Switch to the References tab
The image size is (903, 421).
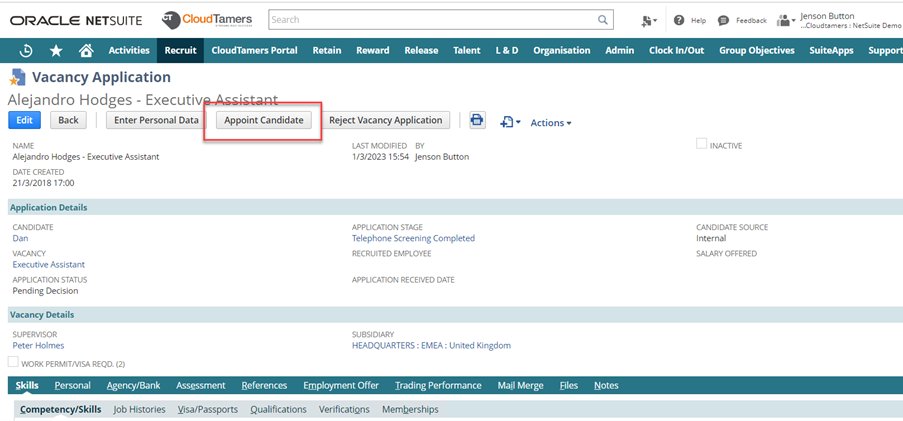click(264, 385)
